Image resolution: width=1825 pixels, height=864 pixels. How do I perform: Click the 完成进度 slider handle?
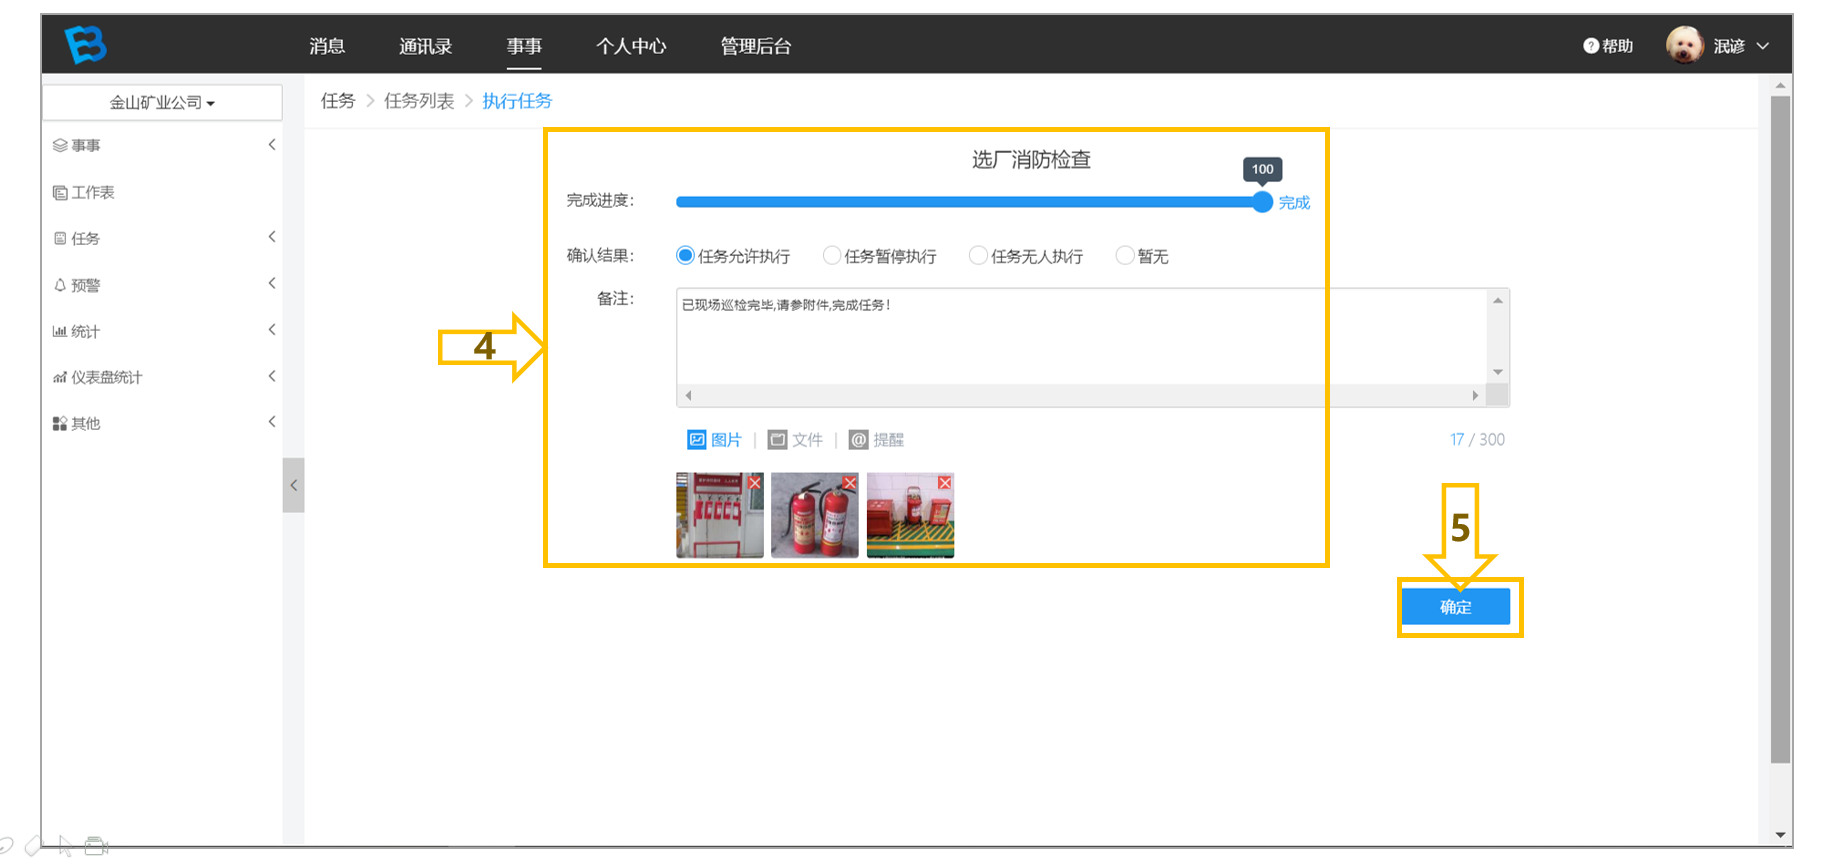click(x=1262, y=202)
